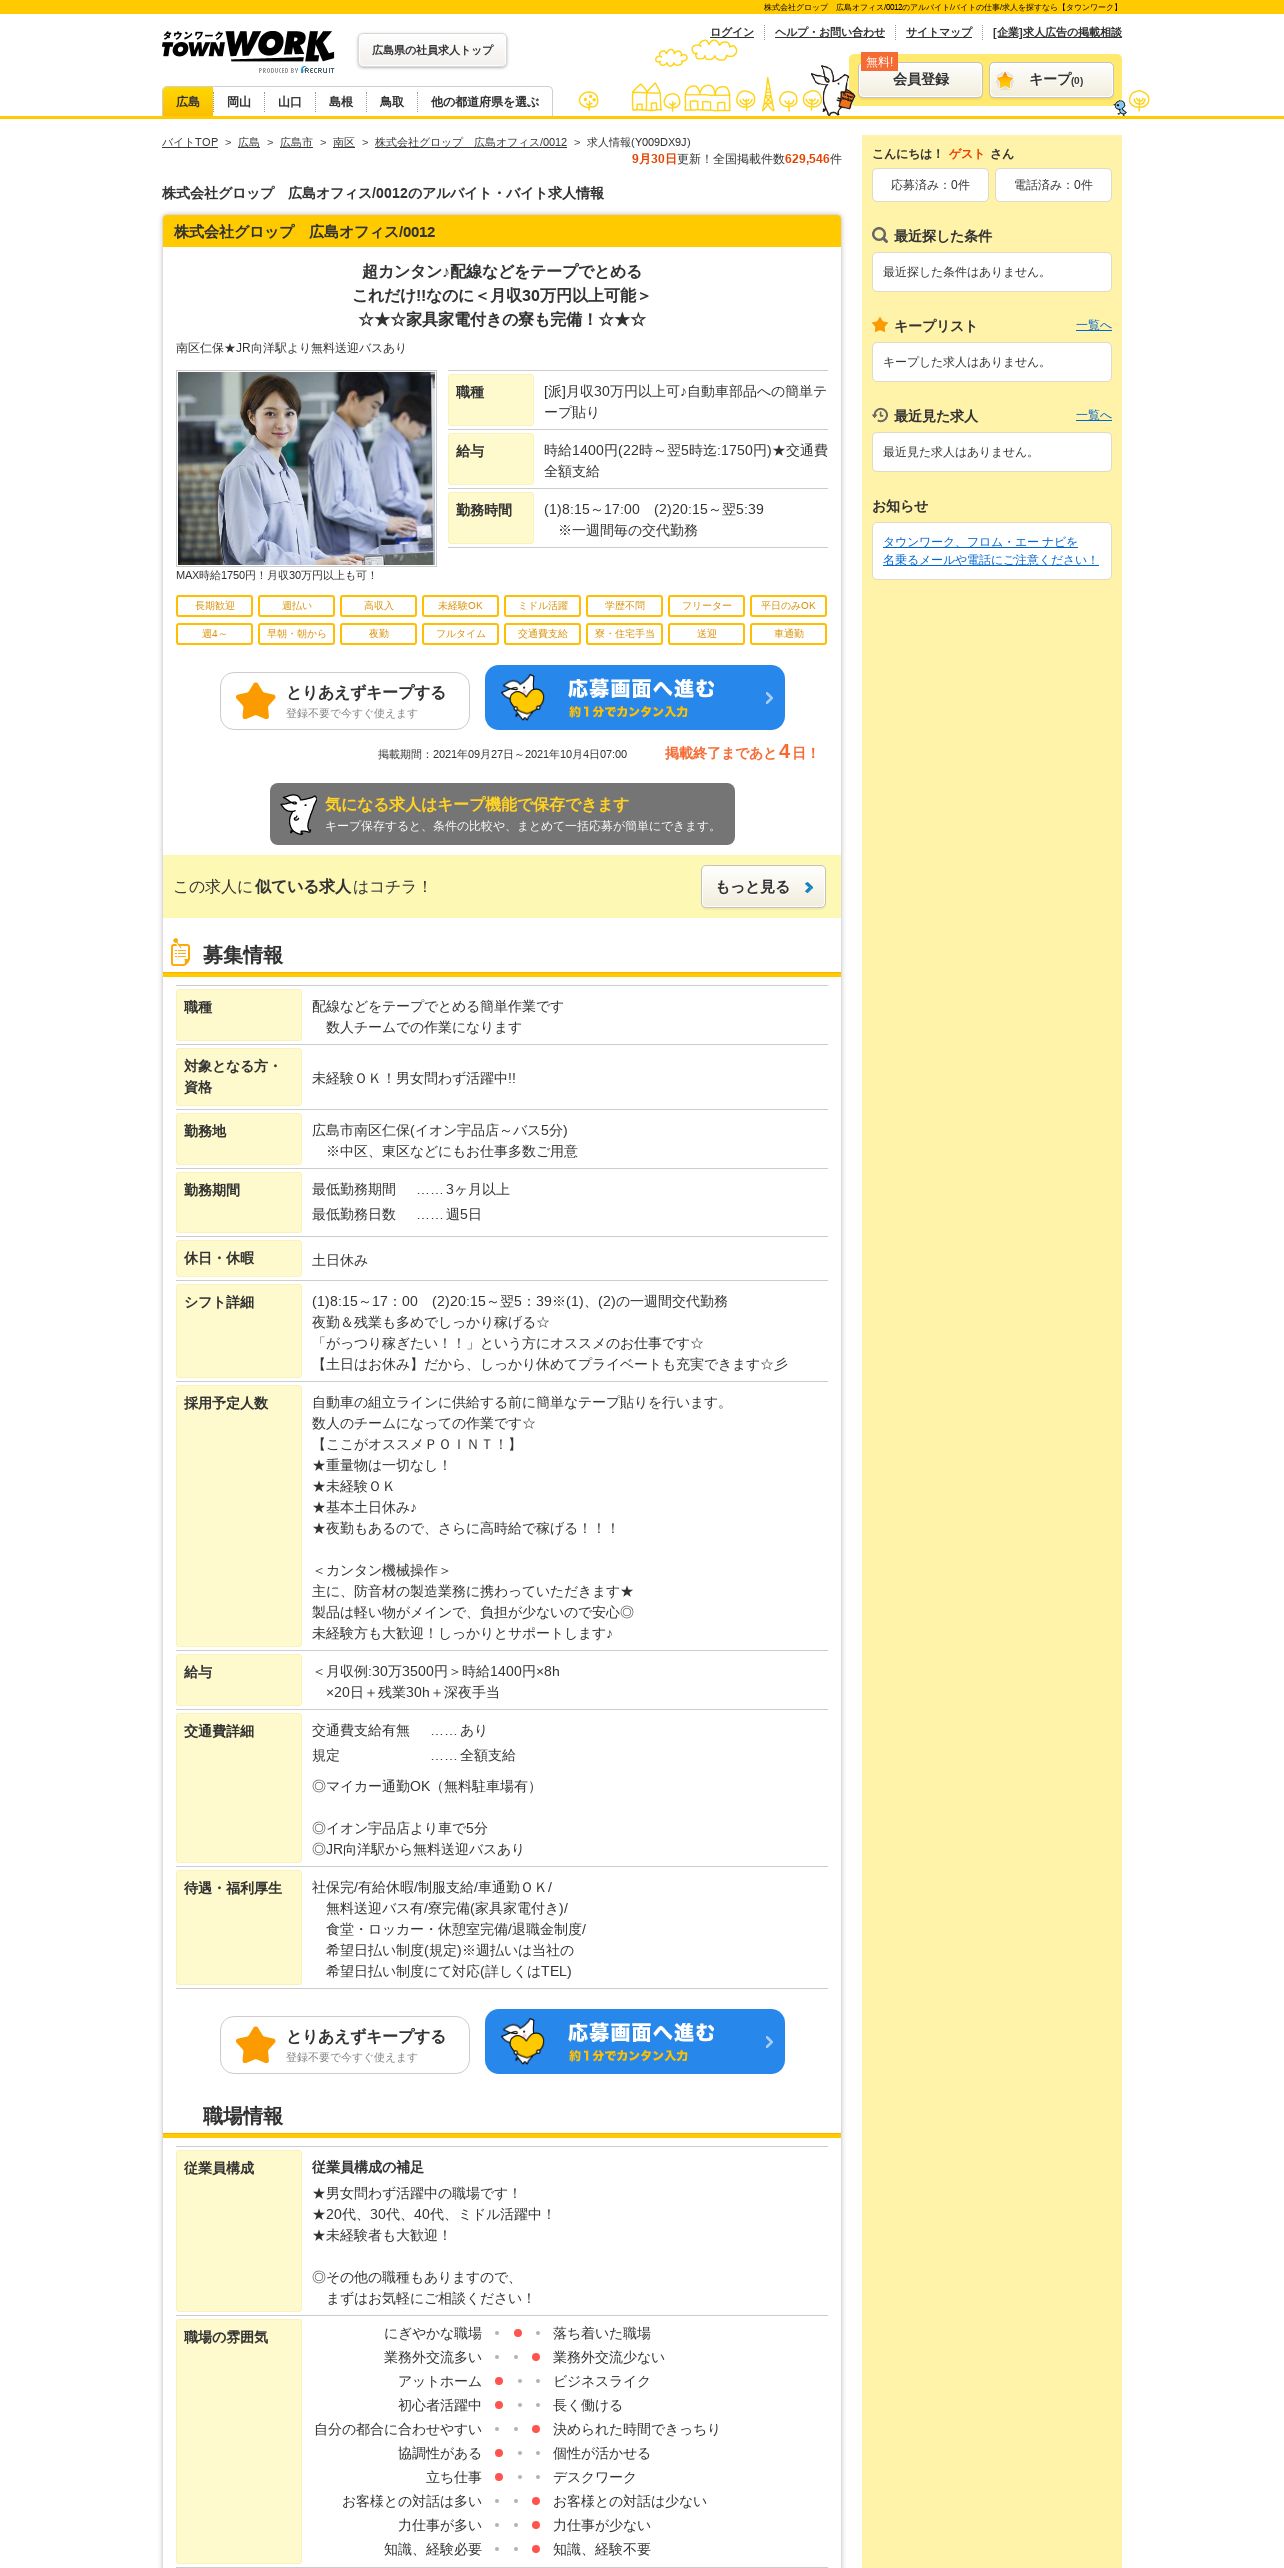Select the 岡山 tab

pyautogui.click(x=239, y=102)
